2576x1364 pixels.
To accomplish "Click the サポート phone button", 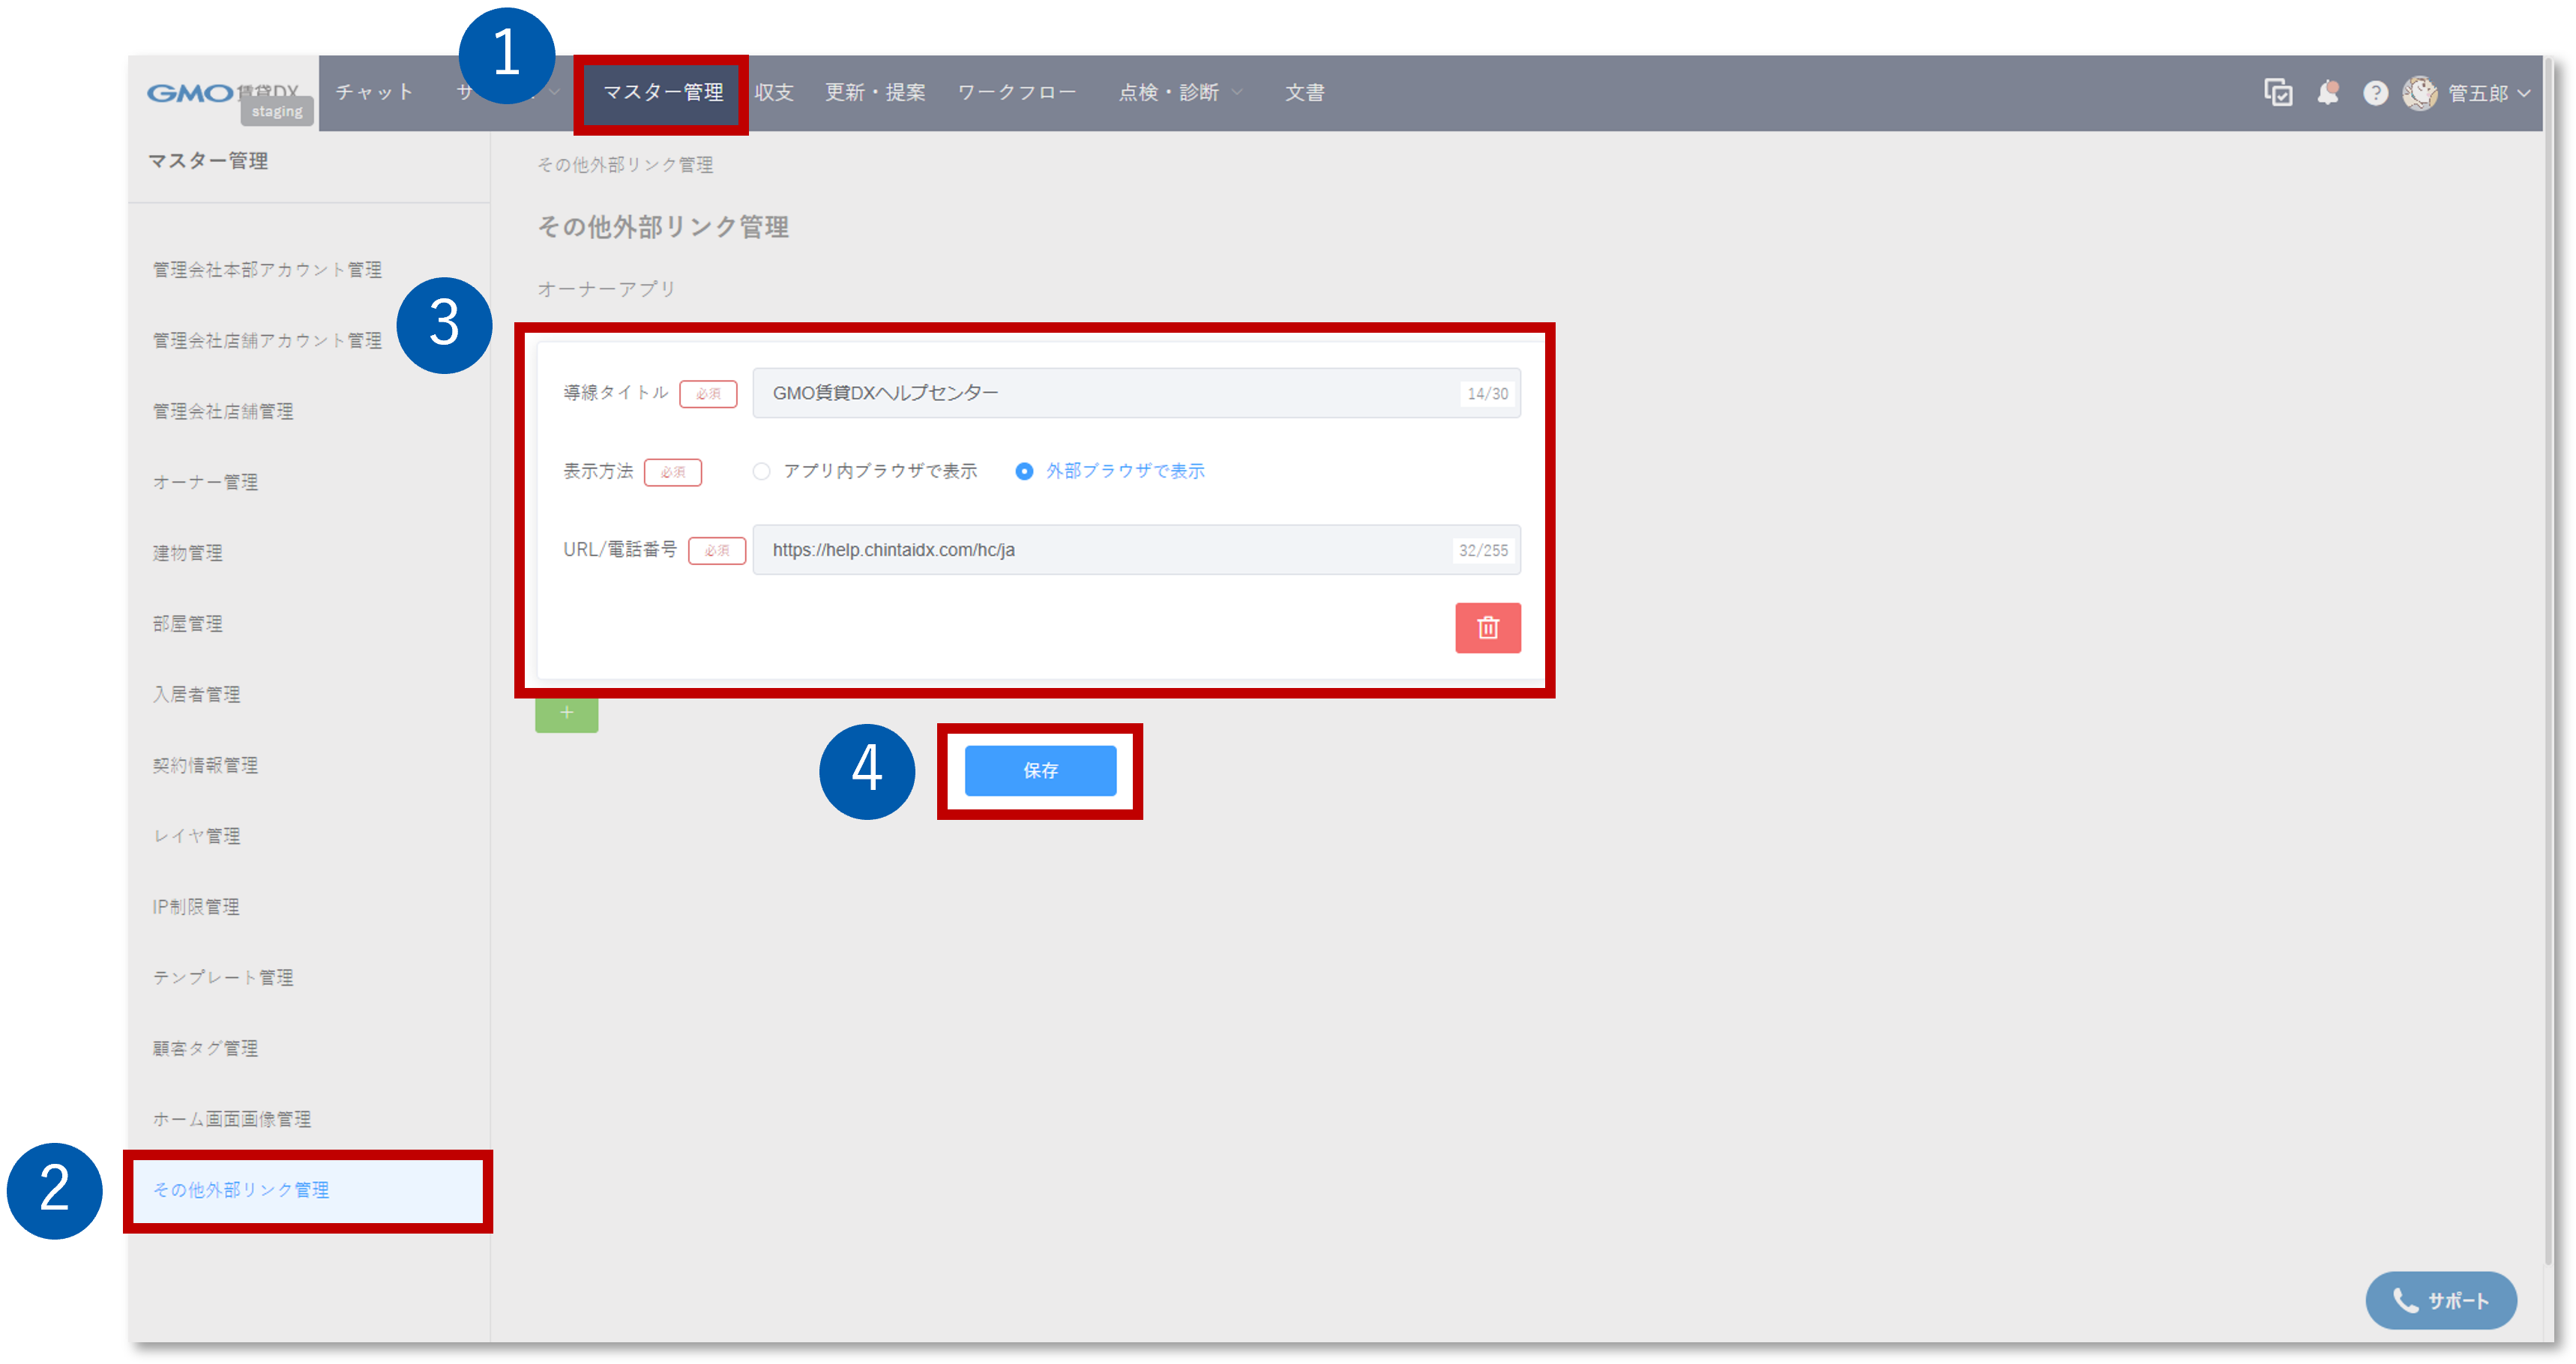I will (2440, 1300).
